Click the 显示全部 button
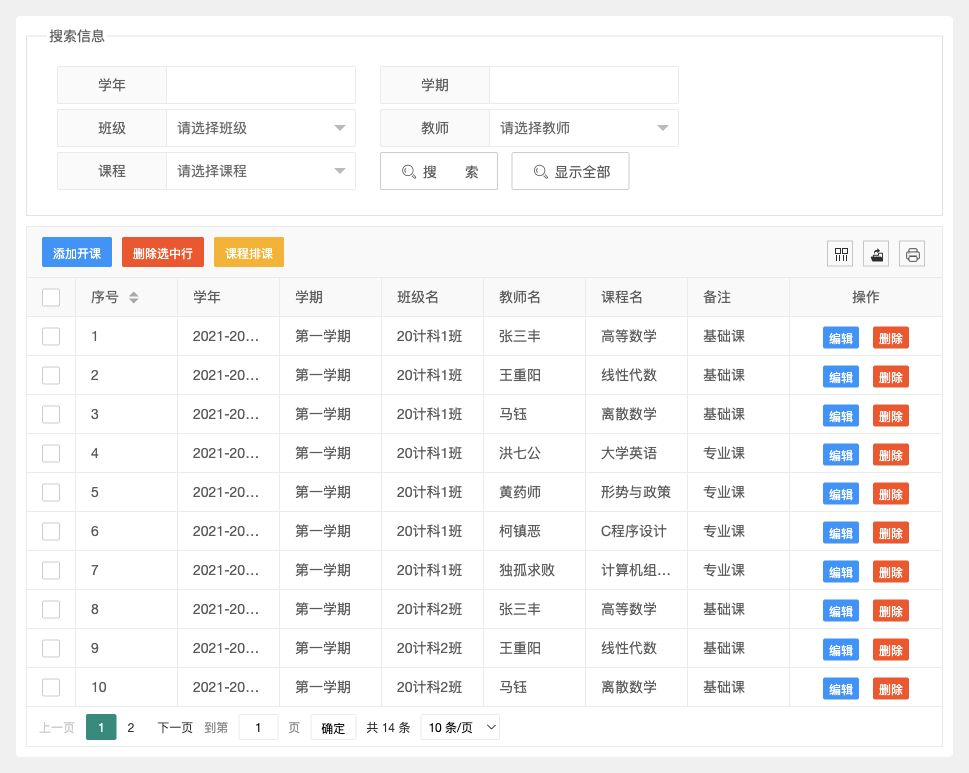The image size is (969, 773). (x=570, y=171)
